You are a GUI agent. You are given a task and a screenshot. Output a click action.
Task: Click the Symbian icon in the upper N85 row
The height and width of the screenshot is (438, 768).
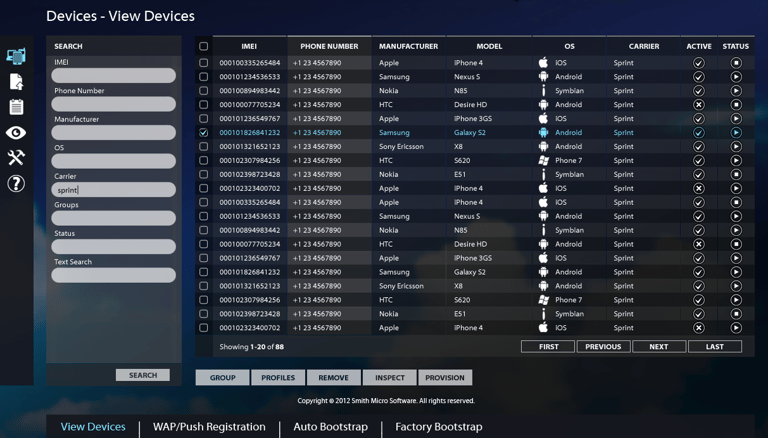point(543,91)
